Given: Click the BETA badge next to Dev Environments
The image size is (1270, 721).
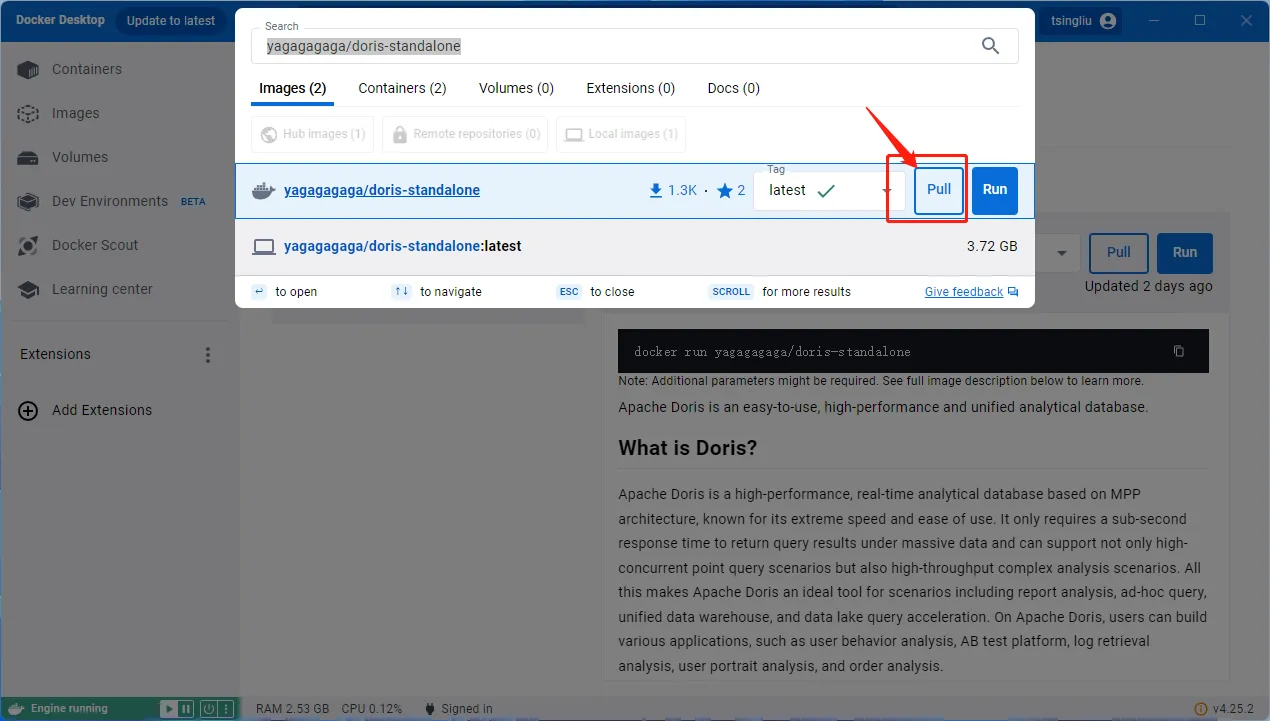Looking at the screenshot, I should [x=193, y=202].
